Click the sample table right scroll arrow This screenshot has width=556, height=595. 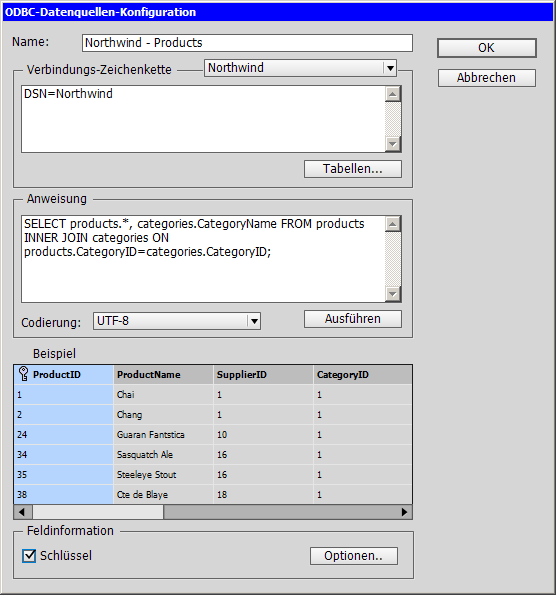click(404, 512)
